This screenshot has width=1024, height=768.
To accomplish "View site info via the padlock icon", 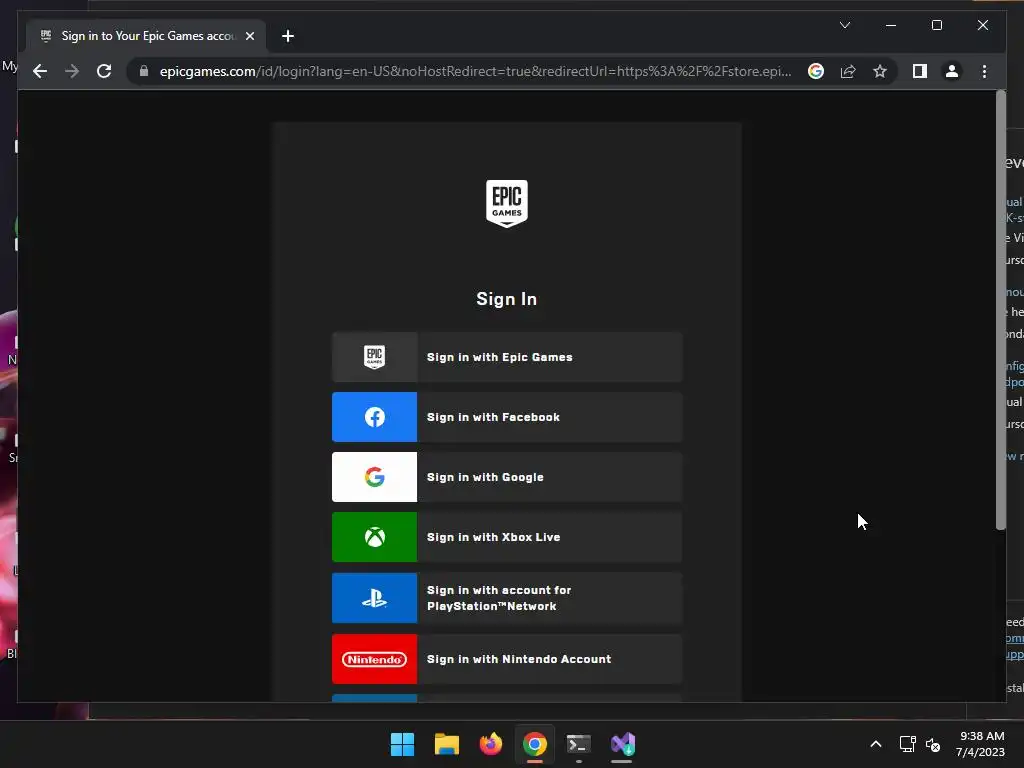I will (144, 71).
